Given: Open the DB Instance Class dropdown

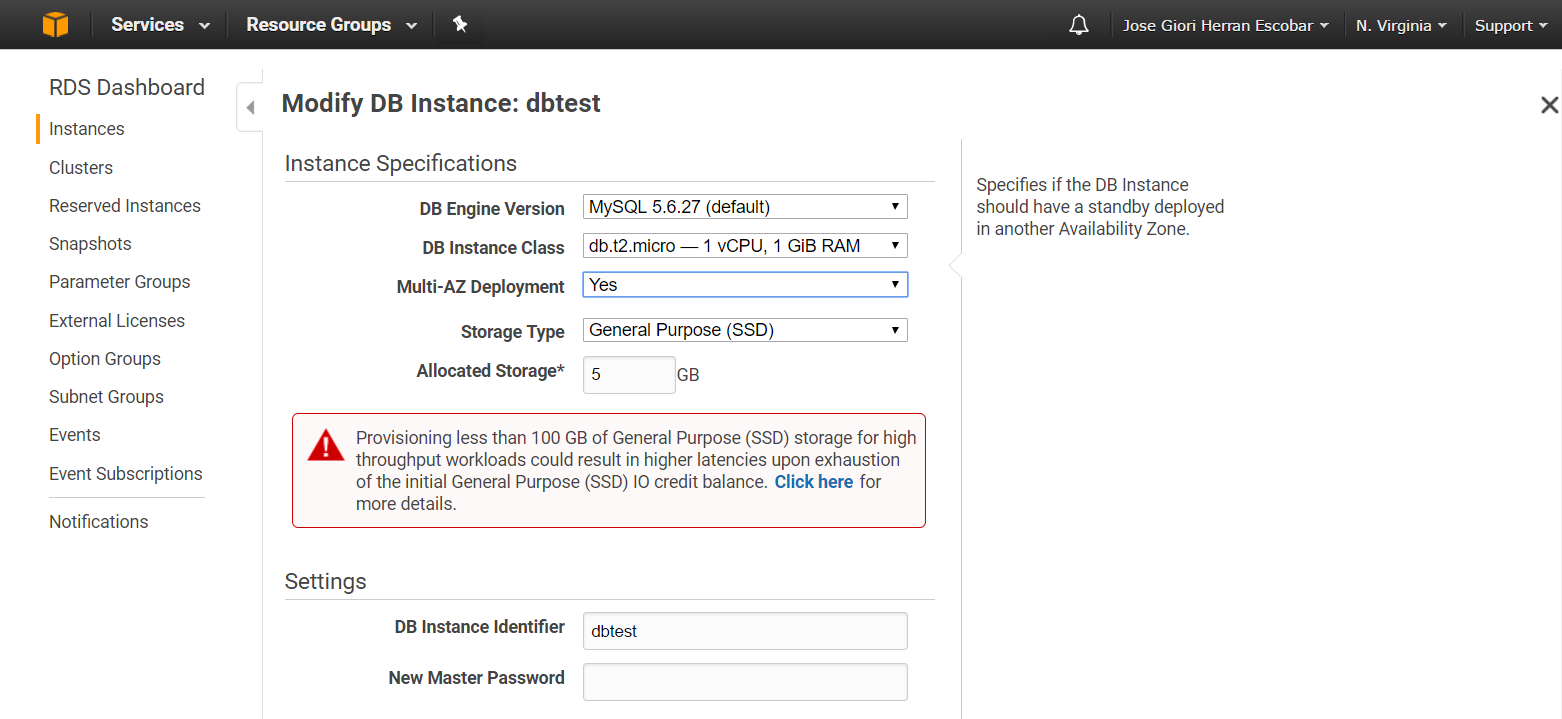Looking at the screenshot, I should tap(745, 246).
